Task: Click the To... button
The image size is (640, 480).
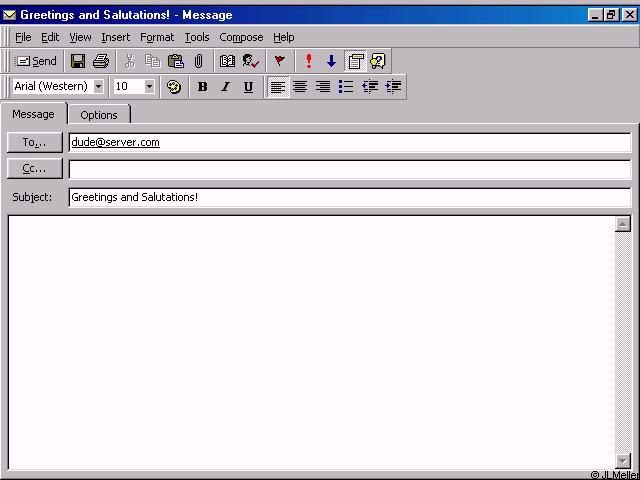Action: pyautogui.click(x=35, y=142)
